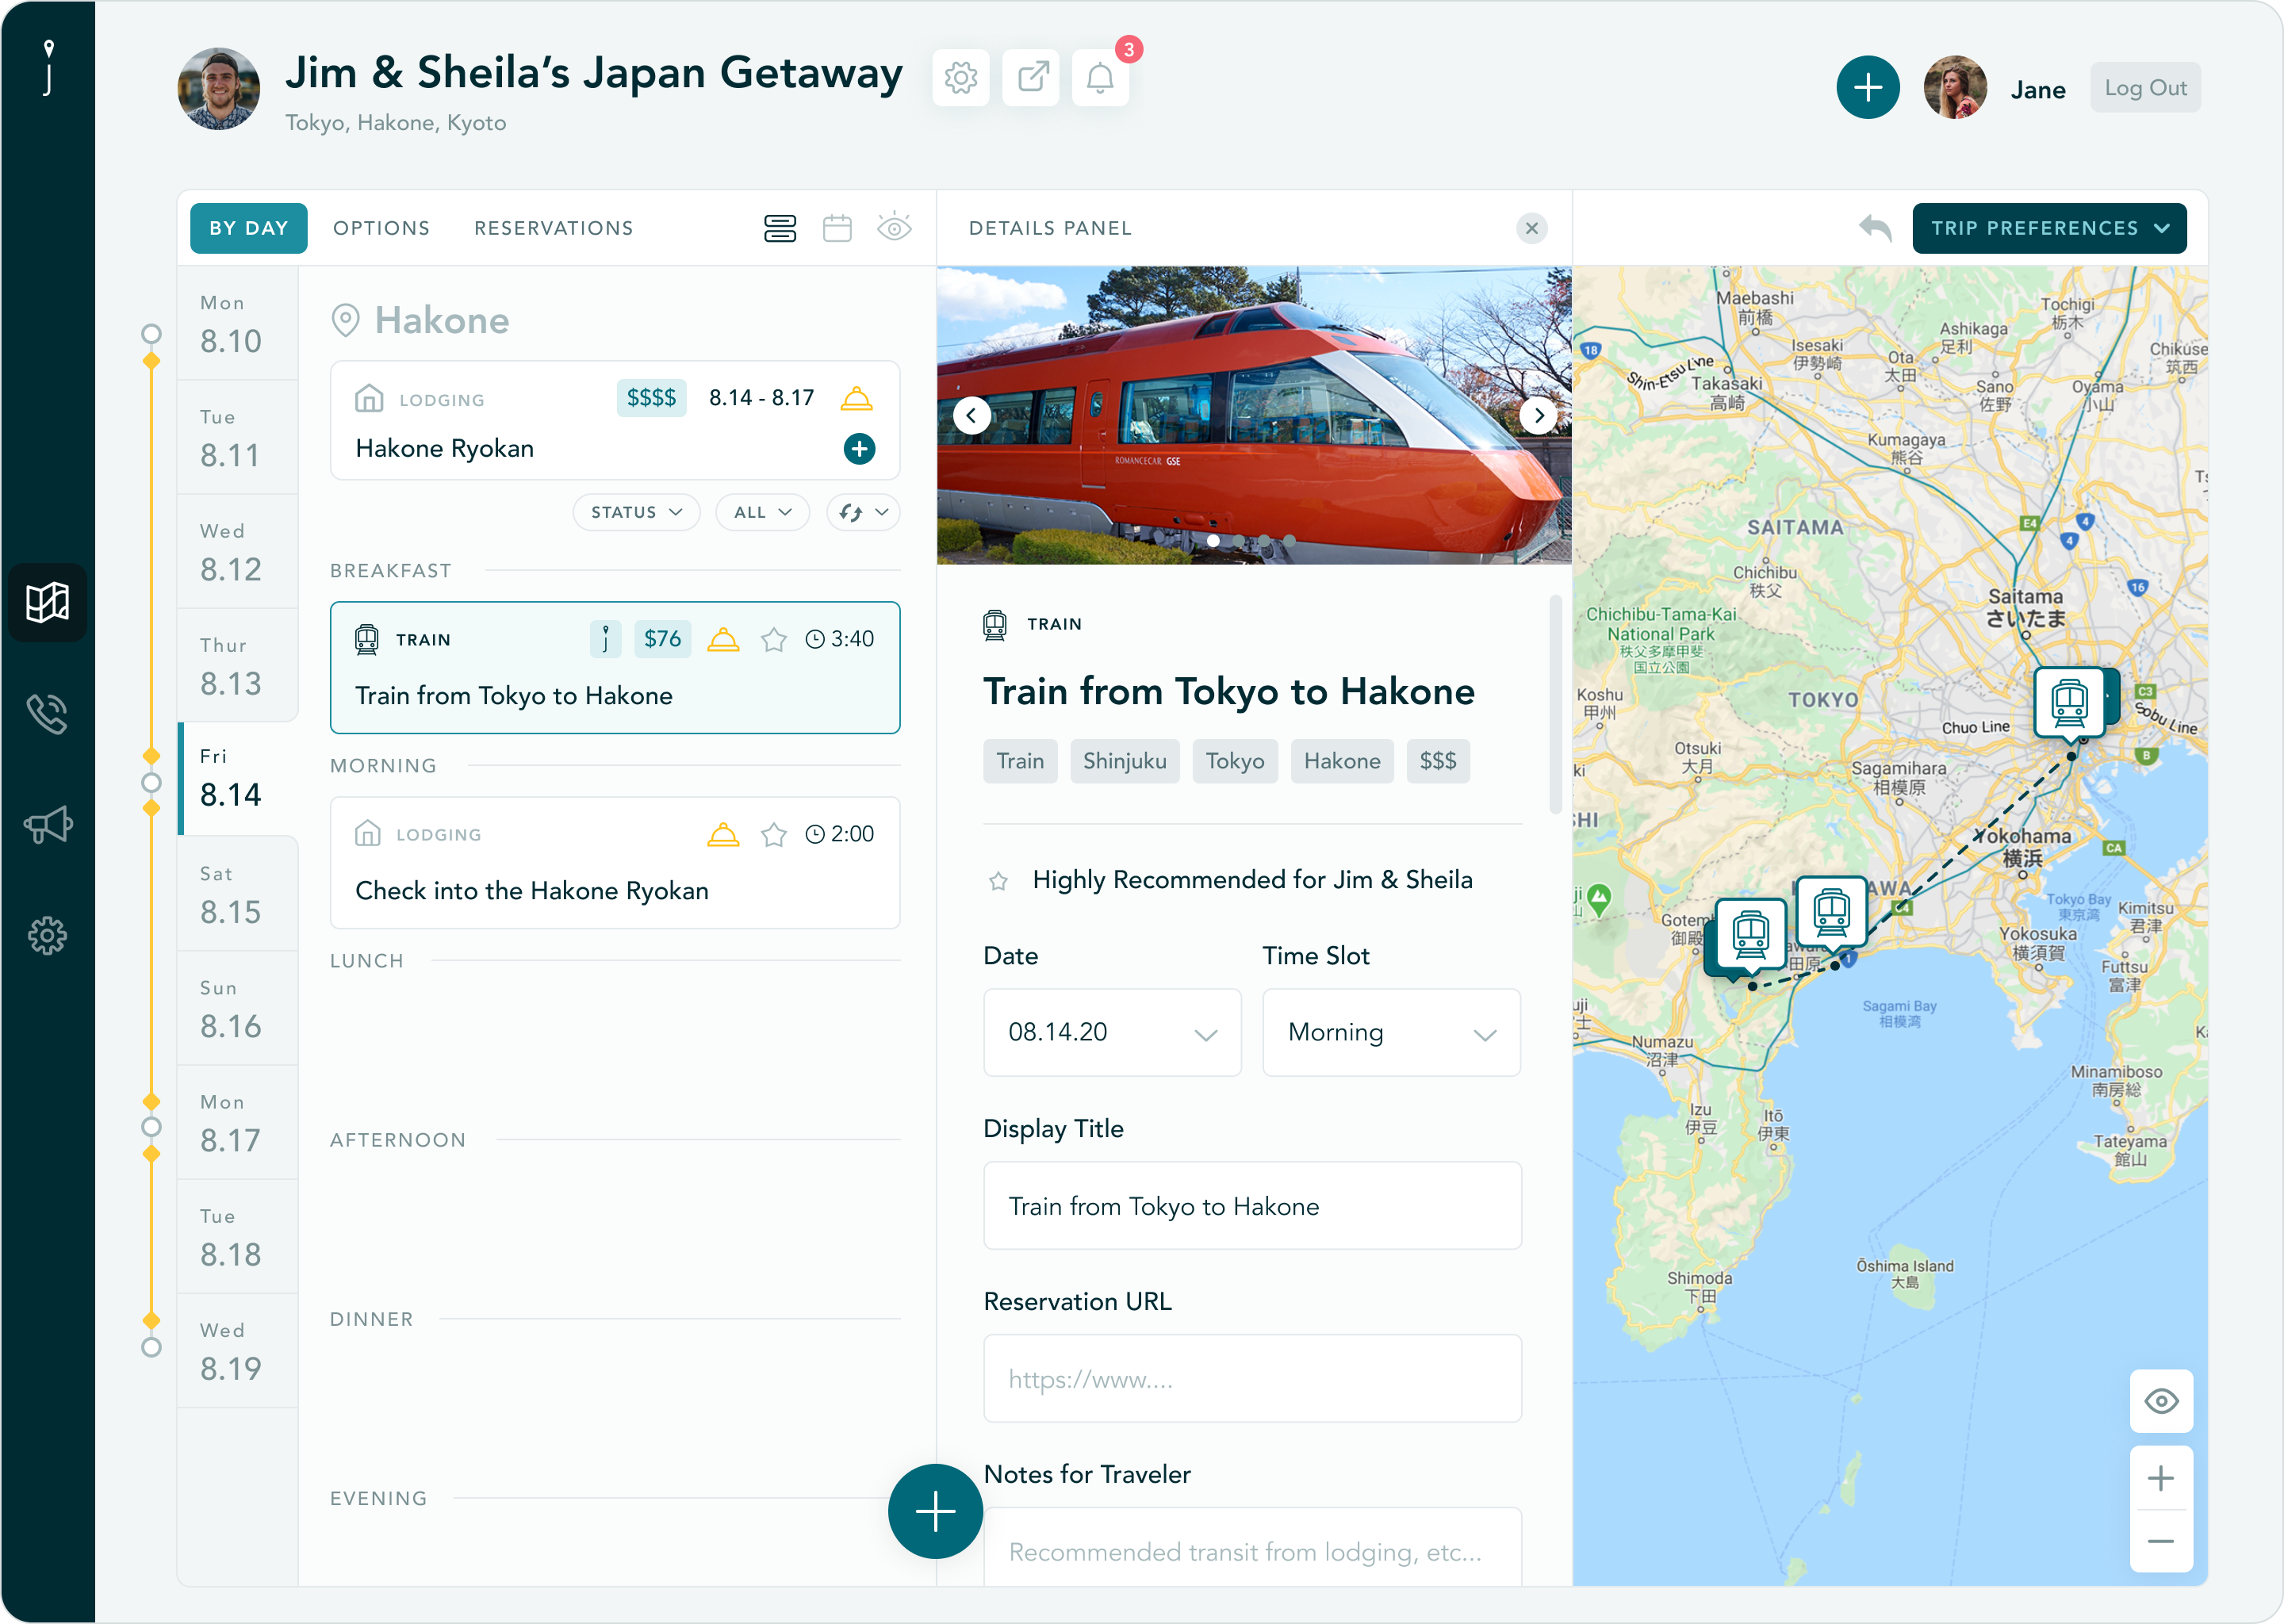
Task: Click the undo arrow above the map
Action: (1875, 228)
